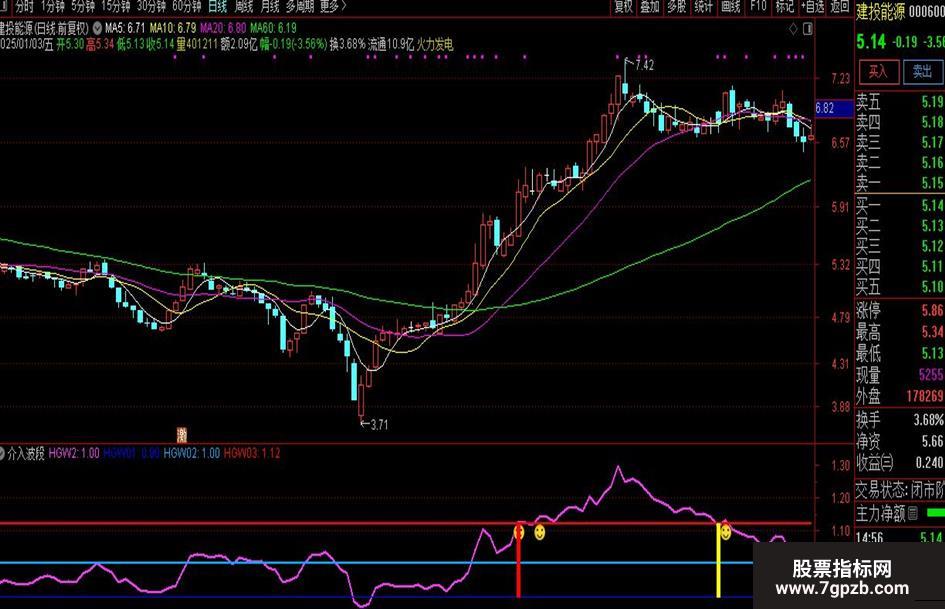Click the 卖一 ask level row

click(900, 183)
